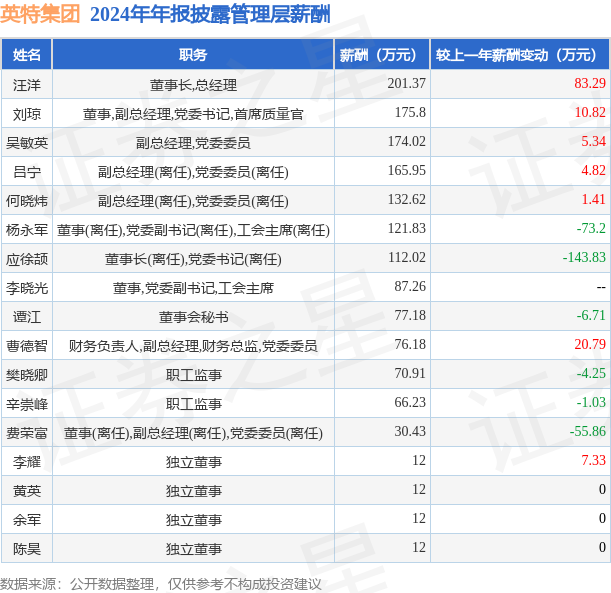Click the name cell 曹德智
This screenshot has width=611, height=593.
pos(26,346)
